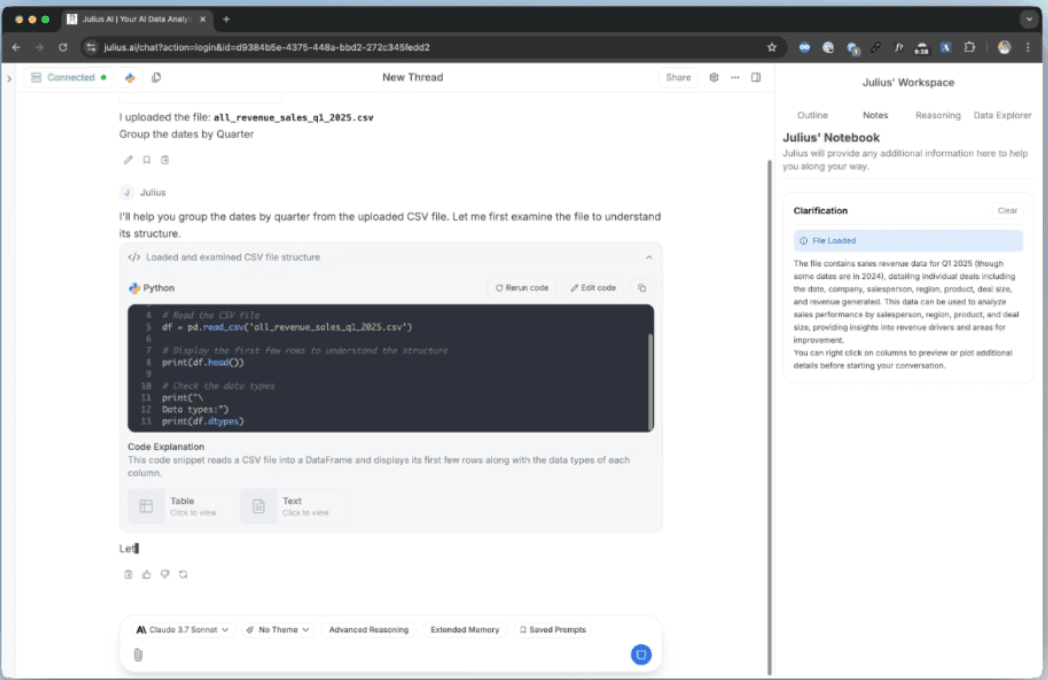Click the regenerate icon below Julius reply
Image resolution: width=1048 pixels, height=680 pixels.
click(x=182, y=573)
